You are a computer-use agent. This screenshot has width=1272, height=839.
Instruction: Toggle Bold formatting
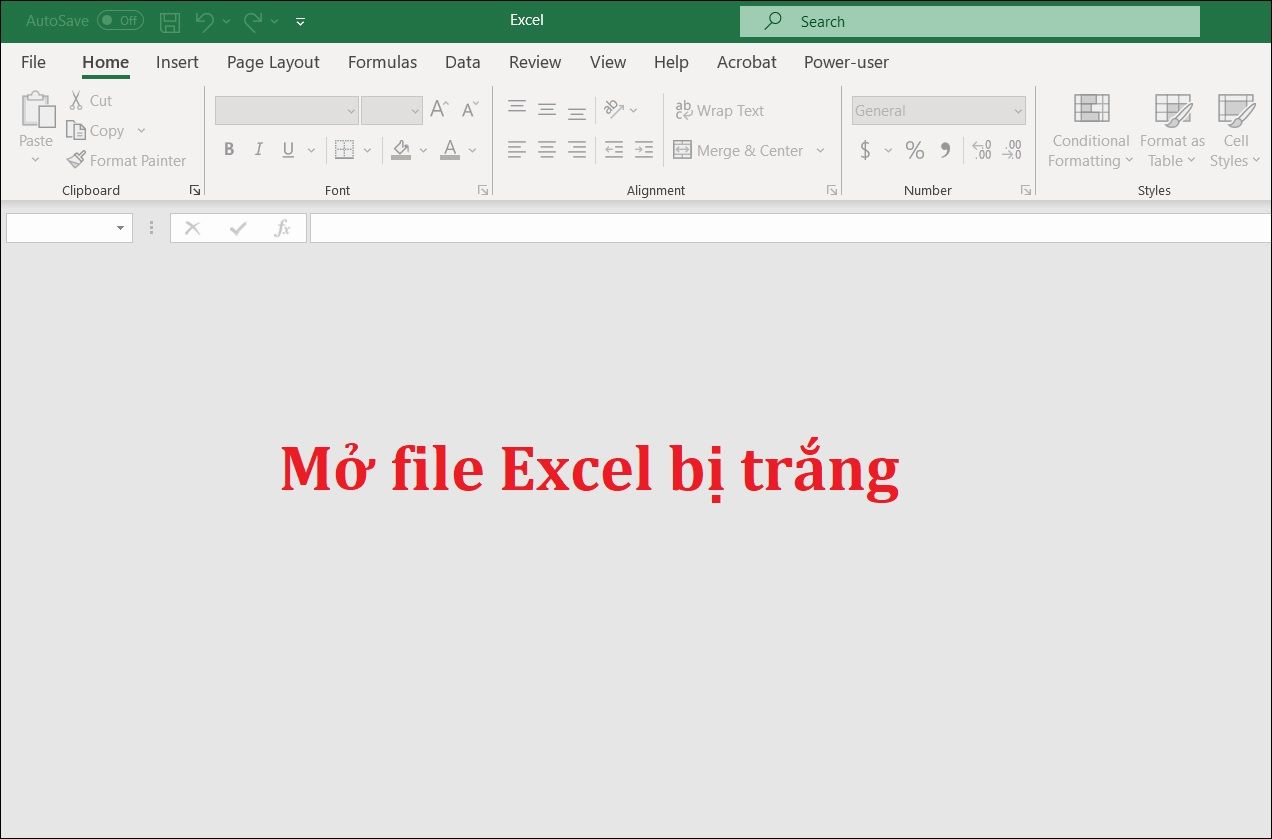[229, 150]
